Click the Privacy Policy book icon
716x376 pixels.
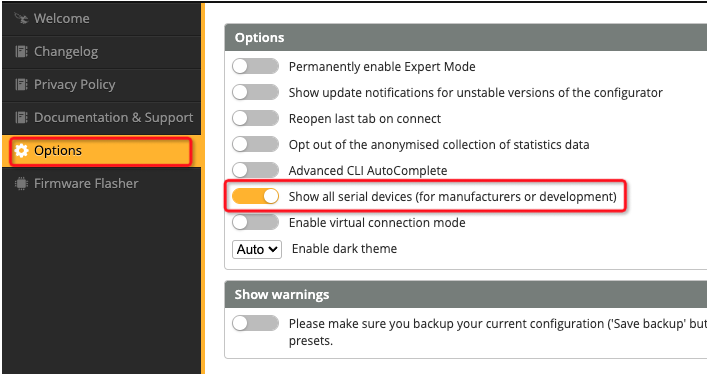[x=21, y=85]
